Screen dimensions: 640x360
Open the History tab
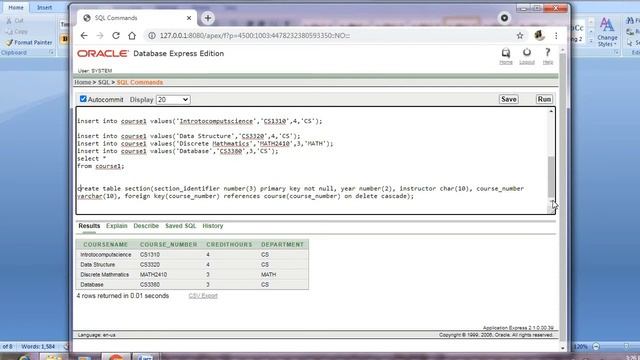coord(213,226)
